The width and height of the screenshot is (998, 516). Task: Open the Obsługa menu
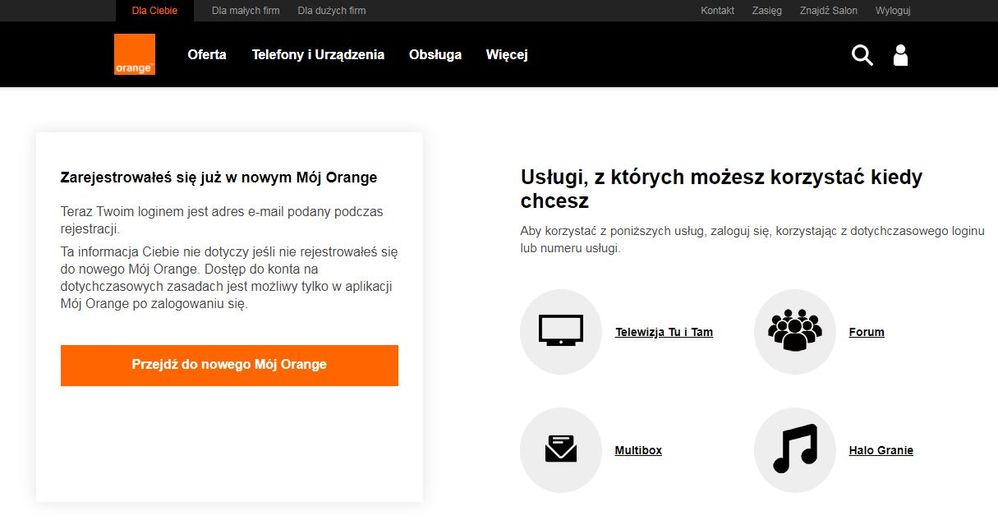[435, 55]
